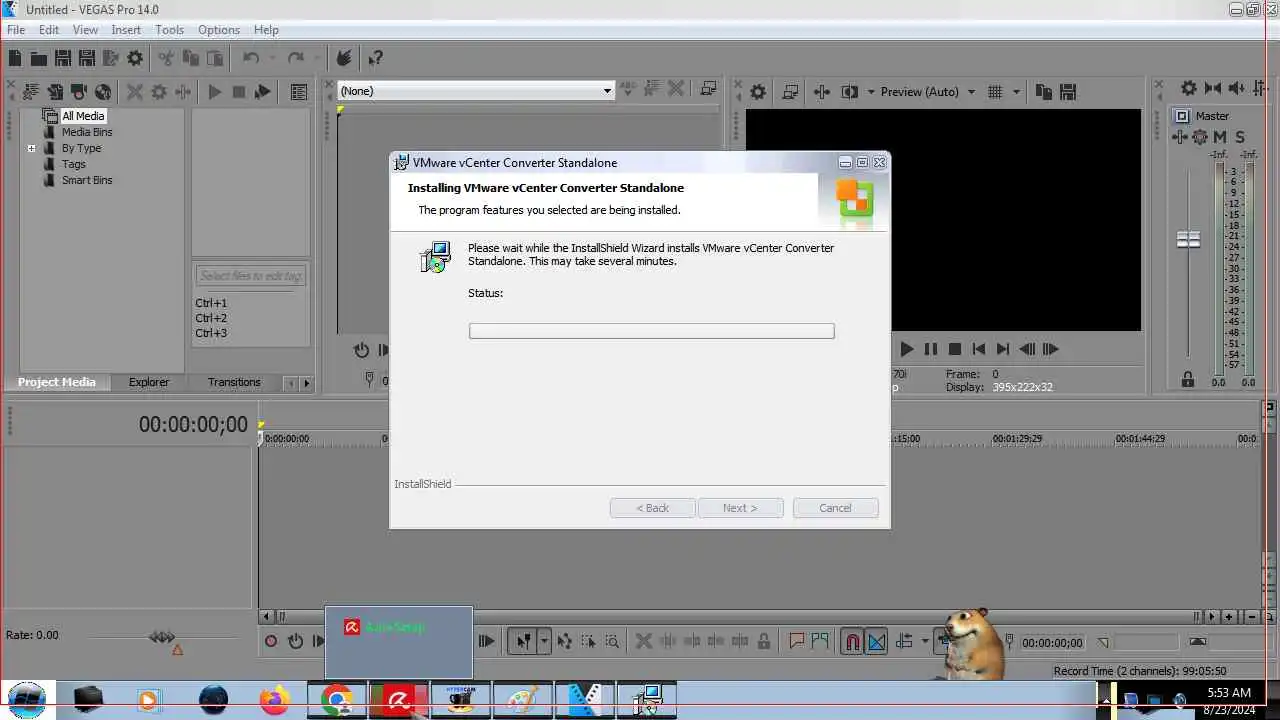
Task: Toggle Master fader channel lock
Action: click(x=1188, y=379)
